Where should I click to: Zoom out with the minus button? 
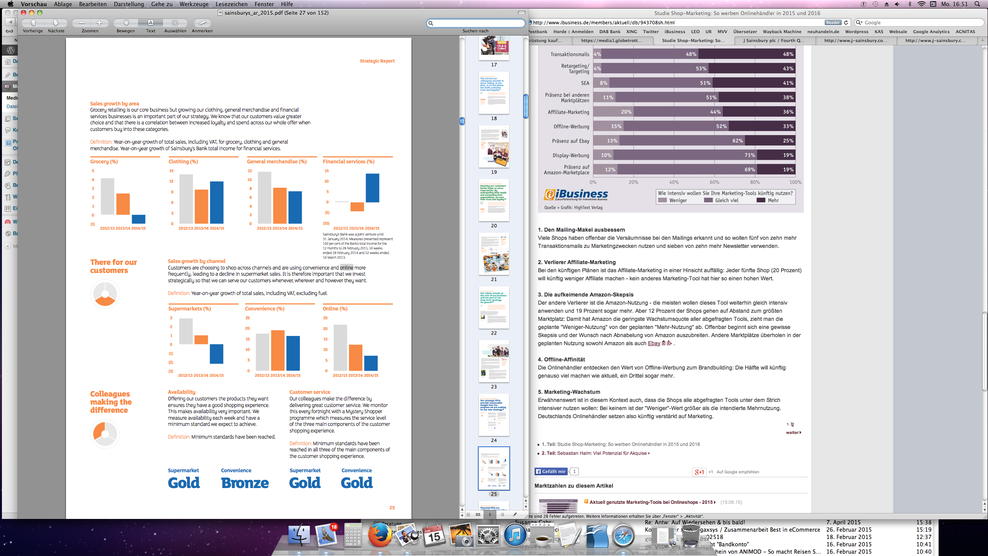(x=81, y=23)
